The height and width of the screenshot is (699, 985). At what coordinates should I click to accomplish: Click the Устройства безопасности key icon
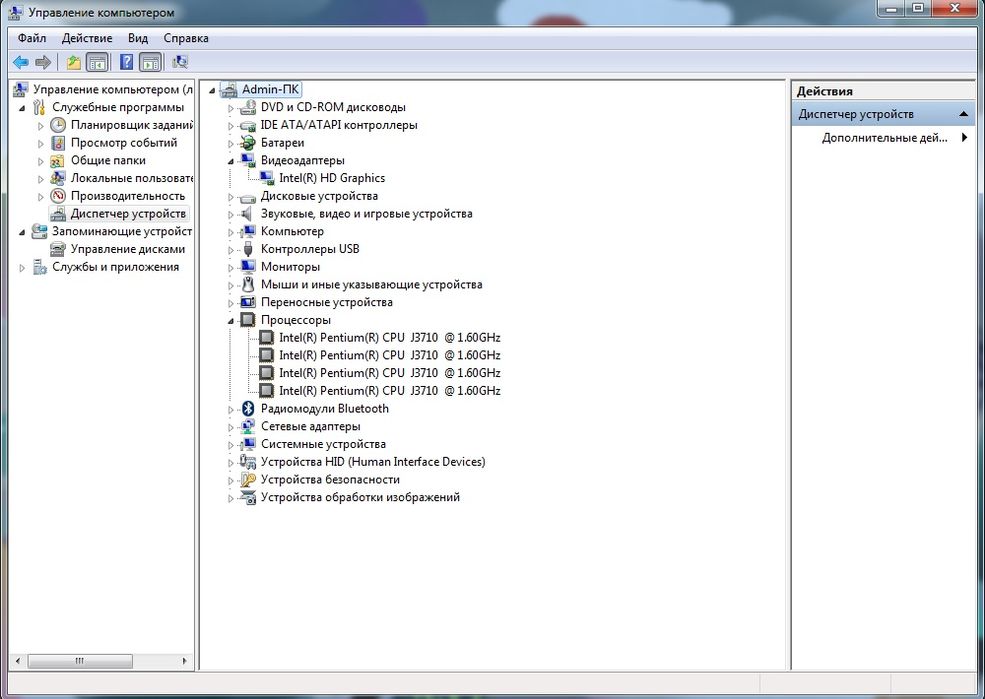(248, 480)
